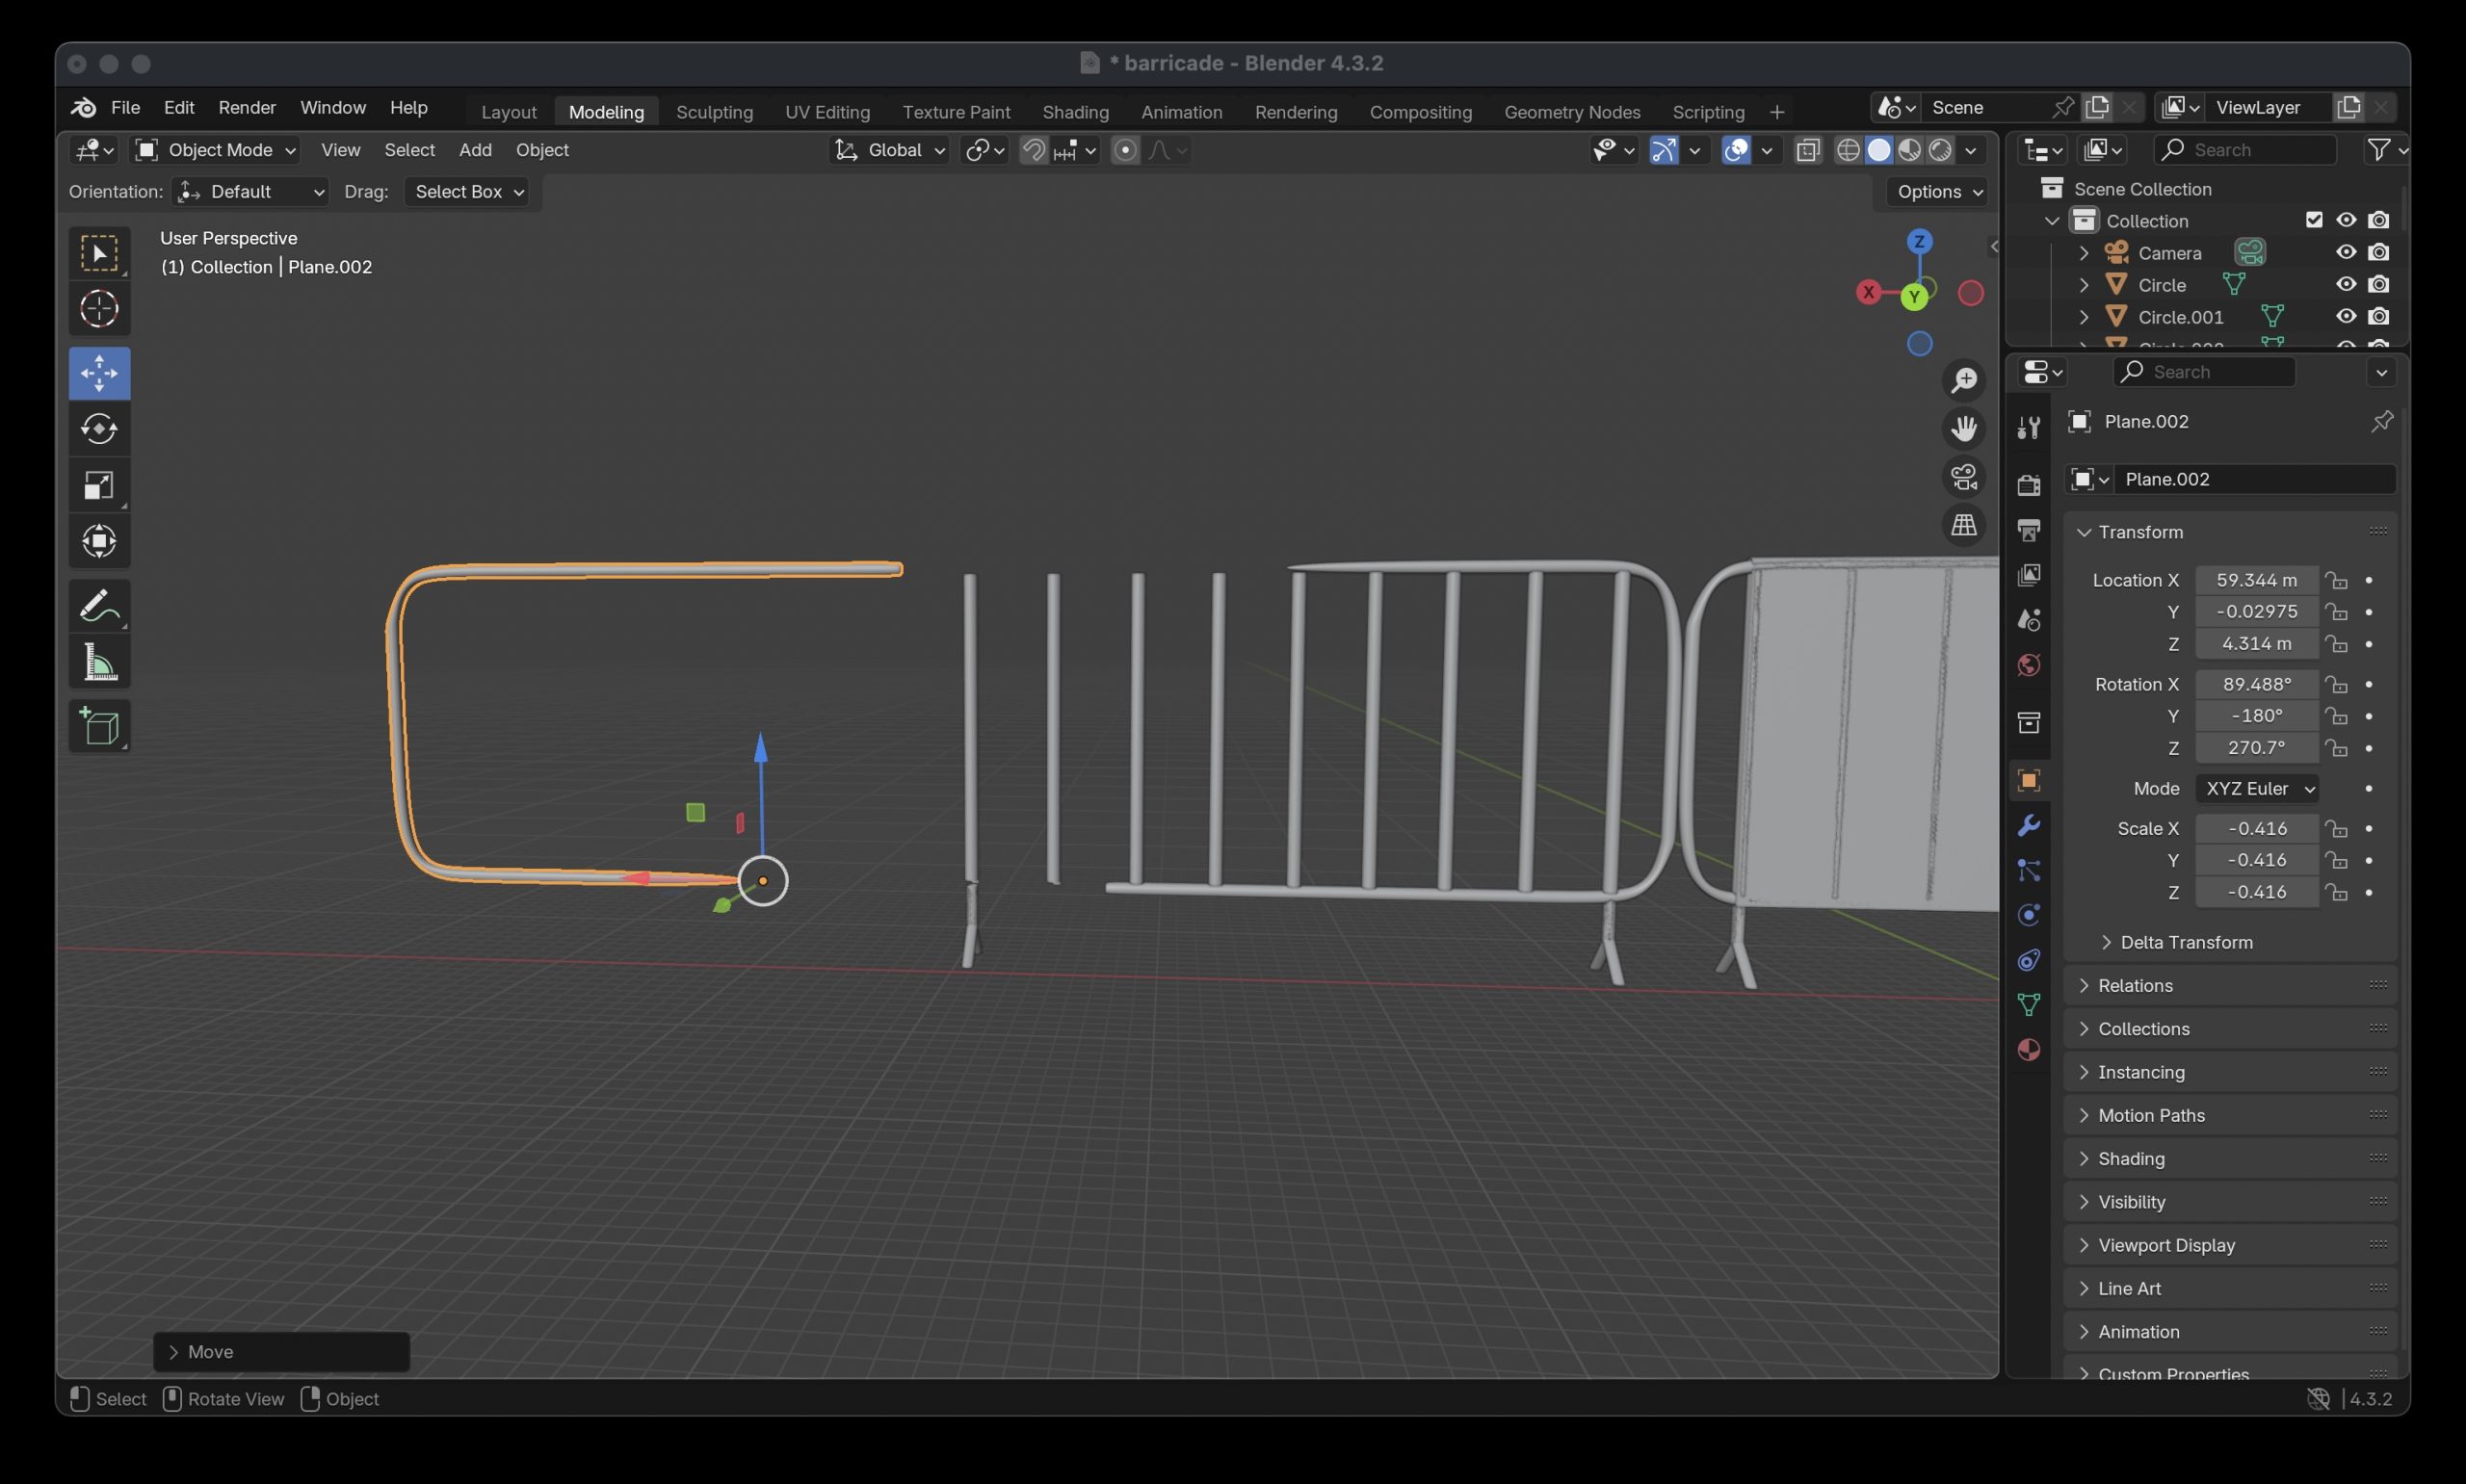
Task: Switch to the Sculpting workspace tab
Action: pyautogui.click(x=714, y=112)
